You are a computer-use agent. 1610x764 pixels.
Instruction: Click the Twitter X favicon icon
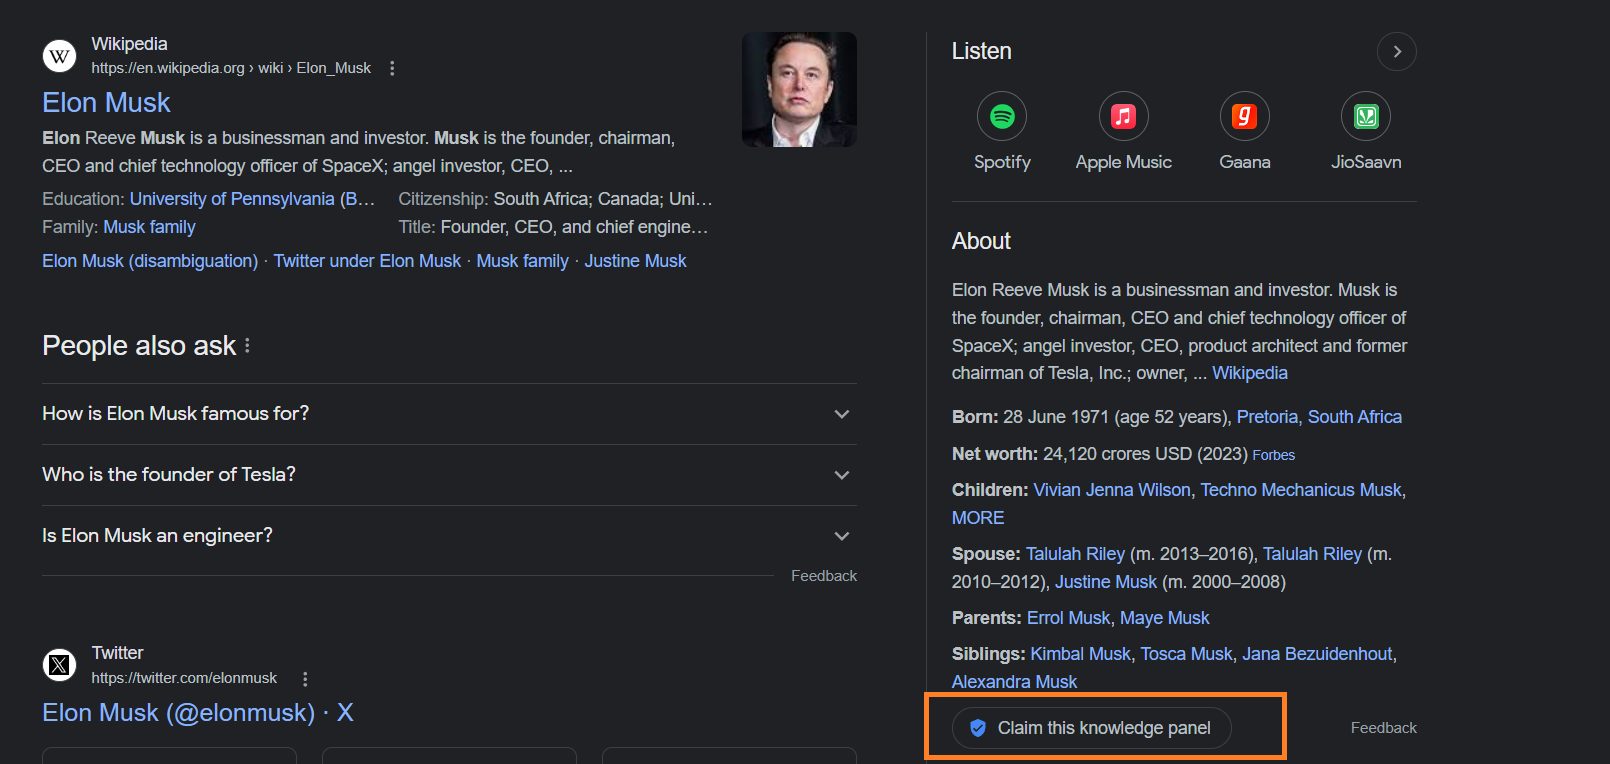[60, 665]
